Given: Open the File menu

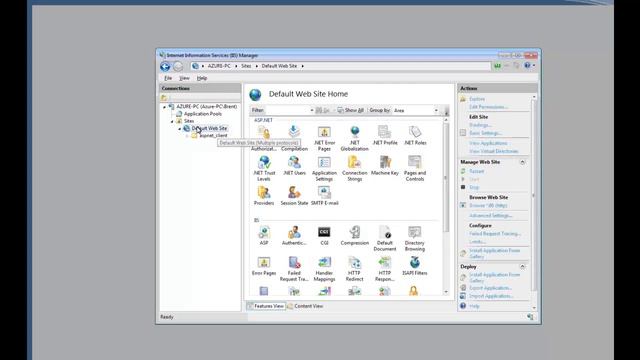Looking at the screenshot, I should [x=168, y=78].
